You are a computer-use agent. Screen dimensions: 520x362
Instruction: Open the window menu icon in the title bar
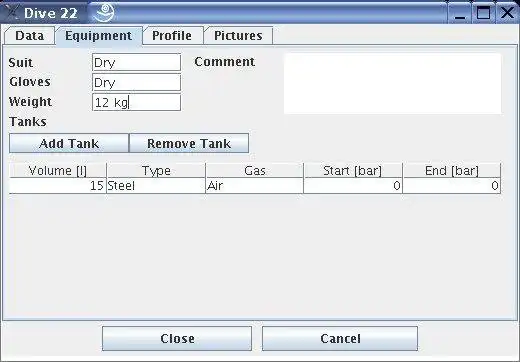click(12, 13)
